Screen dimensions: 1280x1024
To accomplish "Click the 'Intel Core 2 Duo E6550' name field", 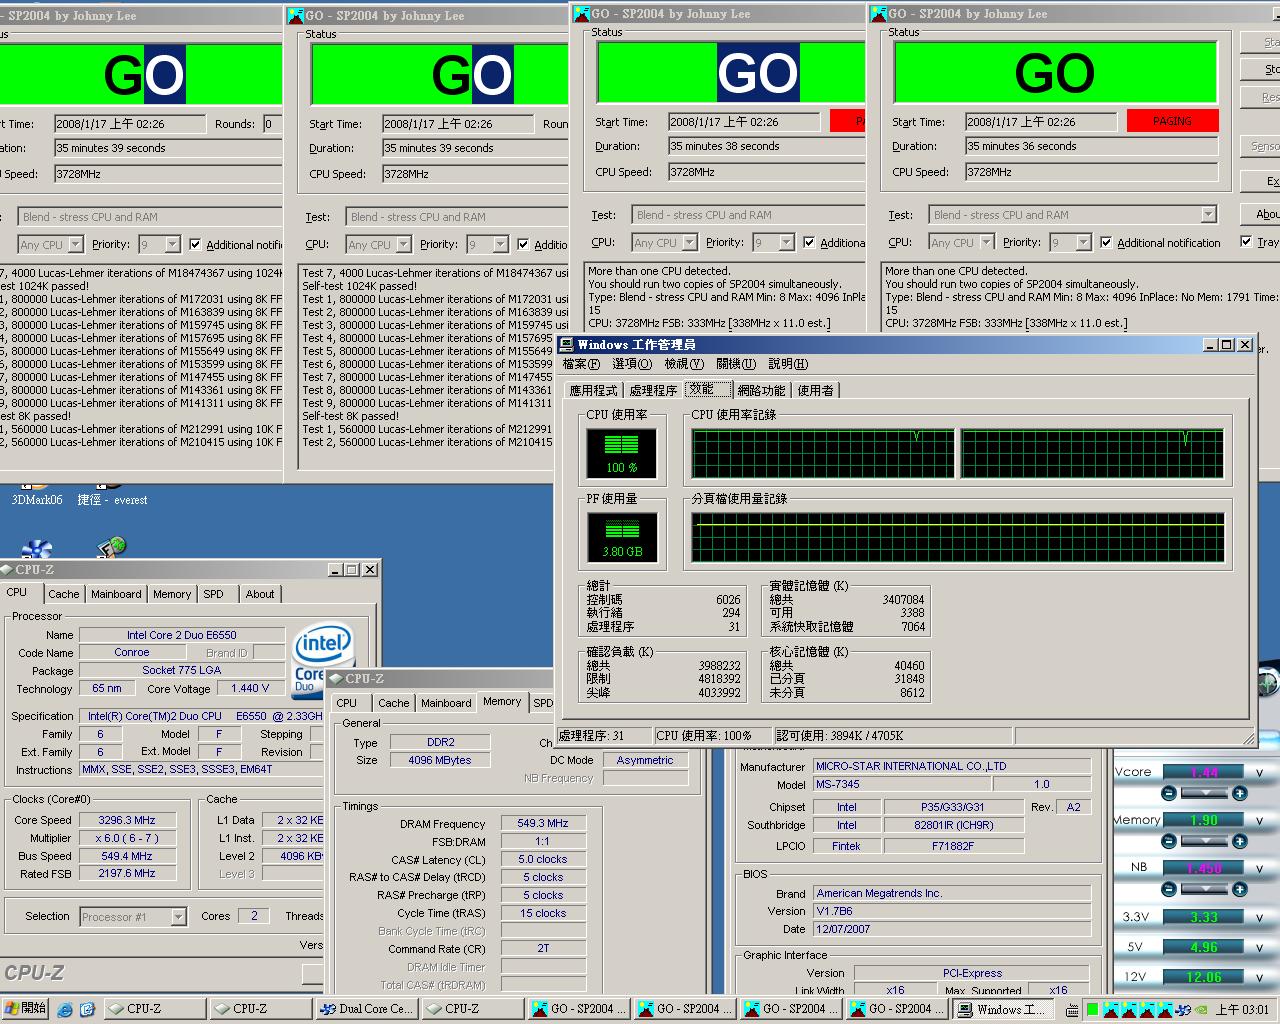I will pos(182,635).
